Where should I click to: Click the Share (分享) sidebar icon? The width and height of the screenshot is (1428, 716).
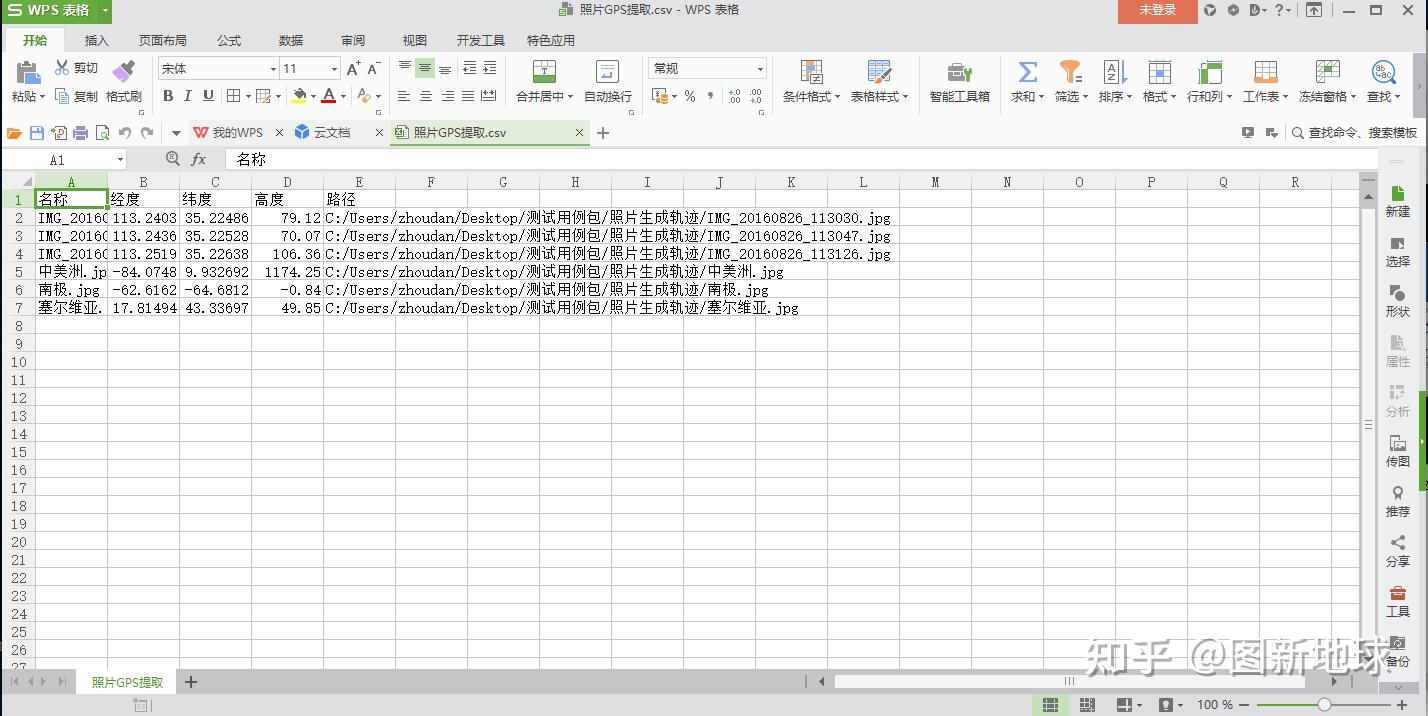tap(1398, 550)
